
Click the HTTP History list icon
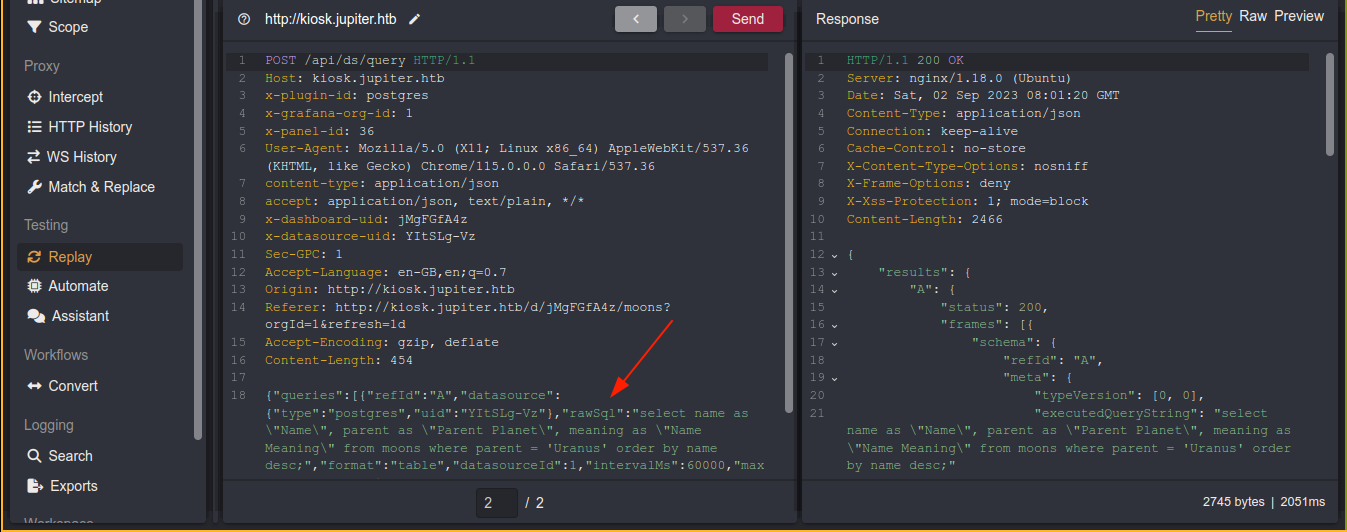35,127
